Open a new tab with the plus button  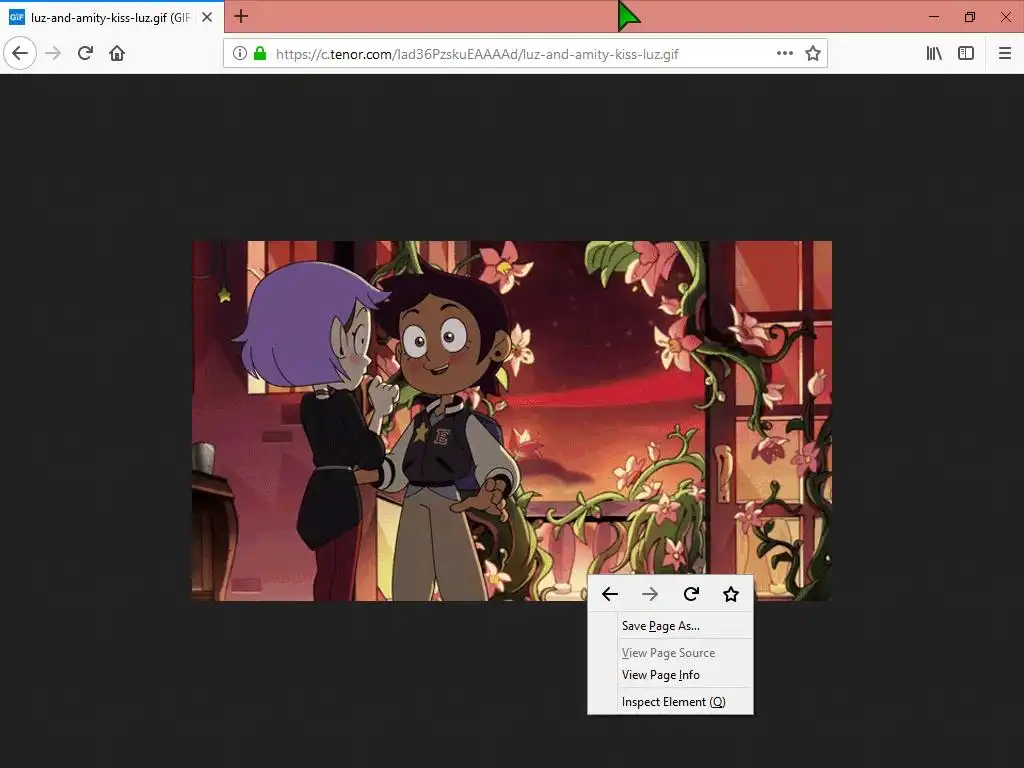click(x=241, y=16)
